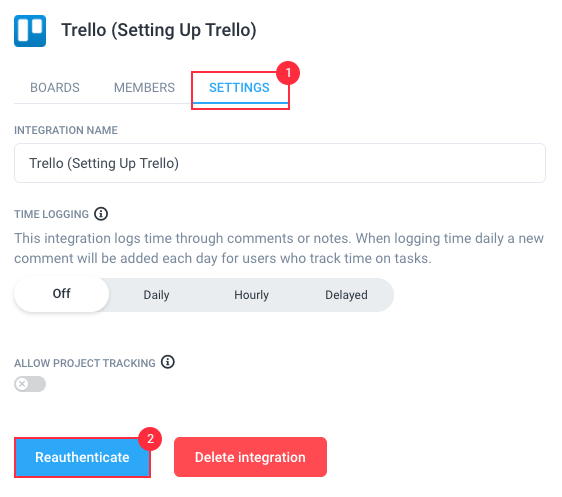Switch time logging to Delayed
Screen dimensions: 562x497
pos(346,295)
